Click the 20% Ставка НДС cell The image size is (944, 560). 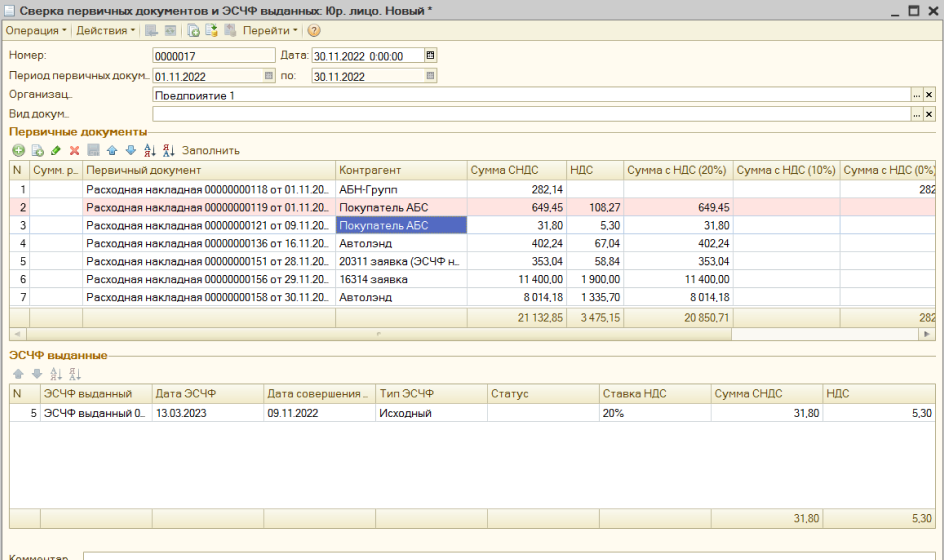655,413
